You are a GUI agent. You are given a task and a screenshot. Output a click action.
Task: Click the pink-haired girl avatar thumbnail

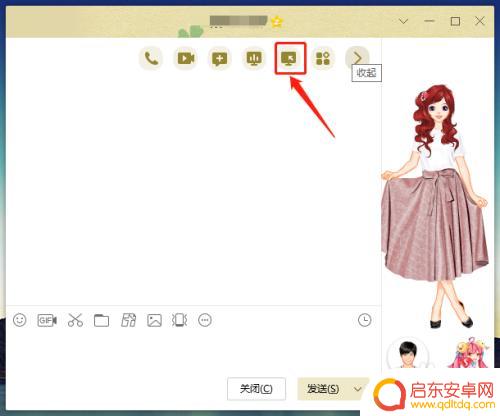pos(469,353)
